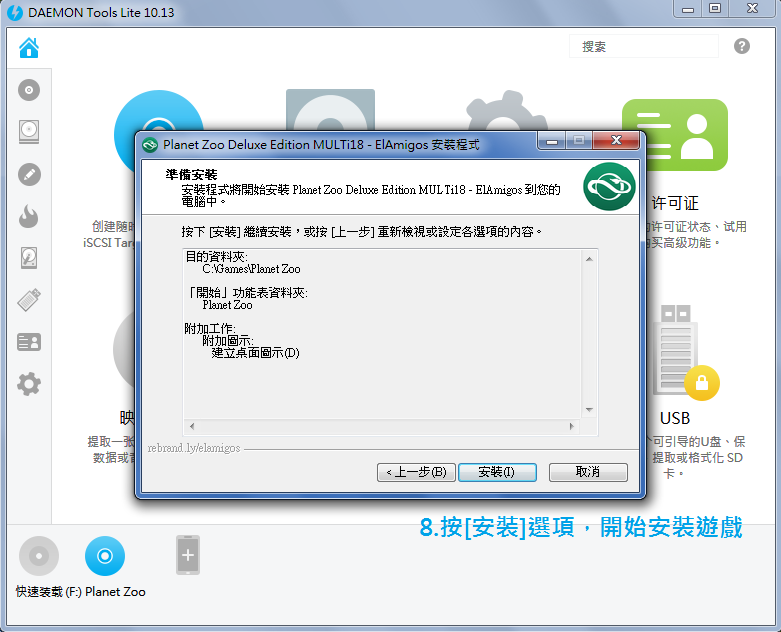Minimize the installer dialog window
Image resolution: width=781 pixels, height=632 pixels.
point(551,141)
